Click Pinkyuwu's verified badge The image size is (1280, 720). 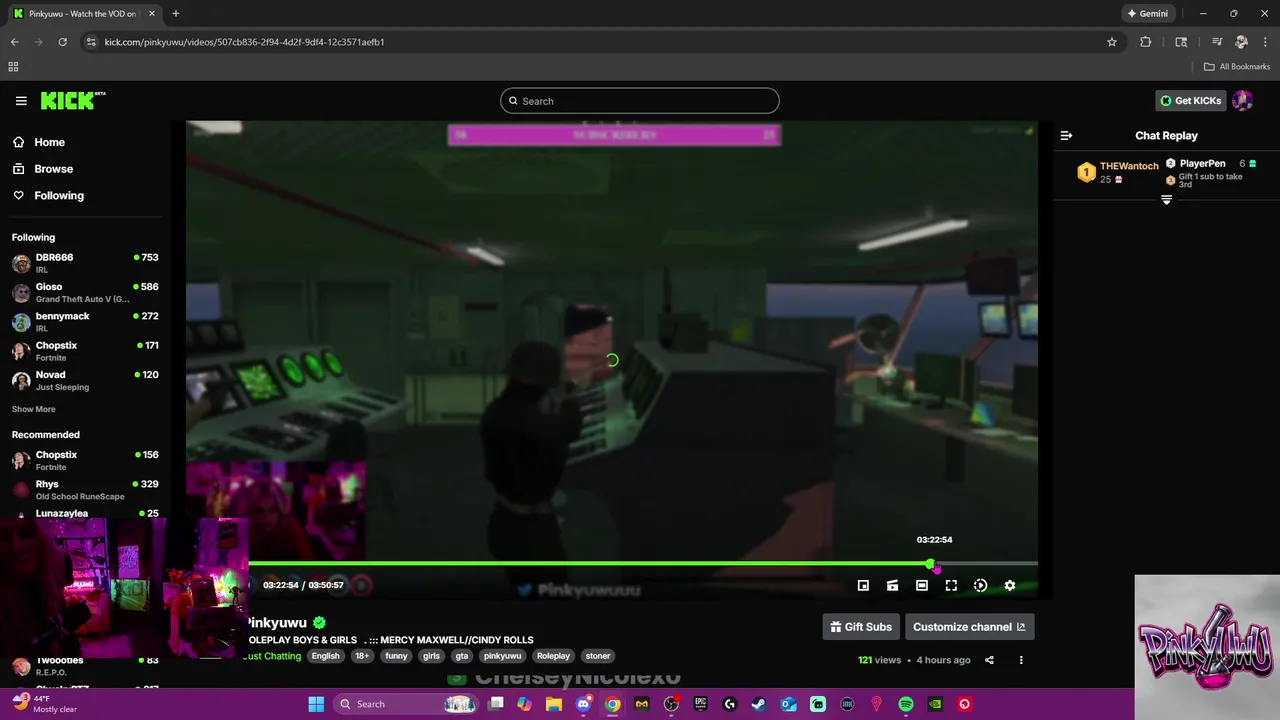click(319, 623)
